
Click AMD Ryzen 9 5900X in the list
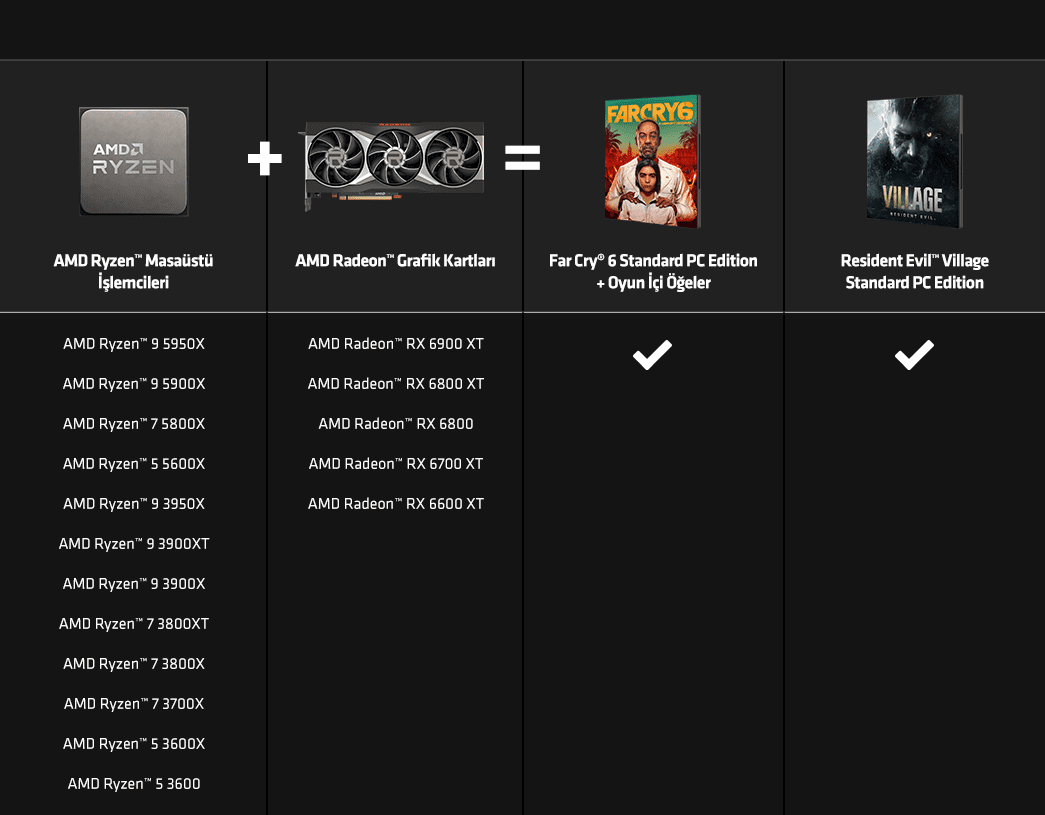coord(134,384)
